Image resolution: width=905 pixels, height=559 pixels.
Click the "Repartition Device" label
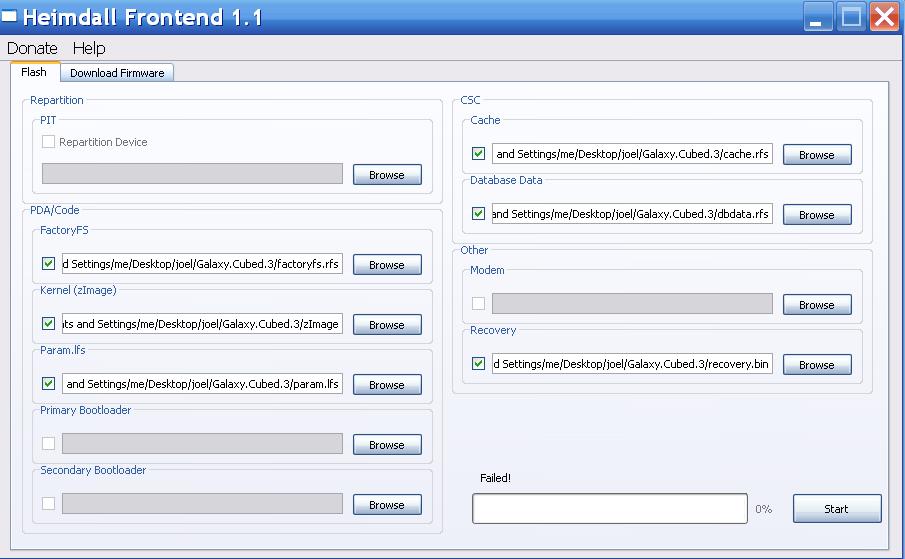point(103,142)
